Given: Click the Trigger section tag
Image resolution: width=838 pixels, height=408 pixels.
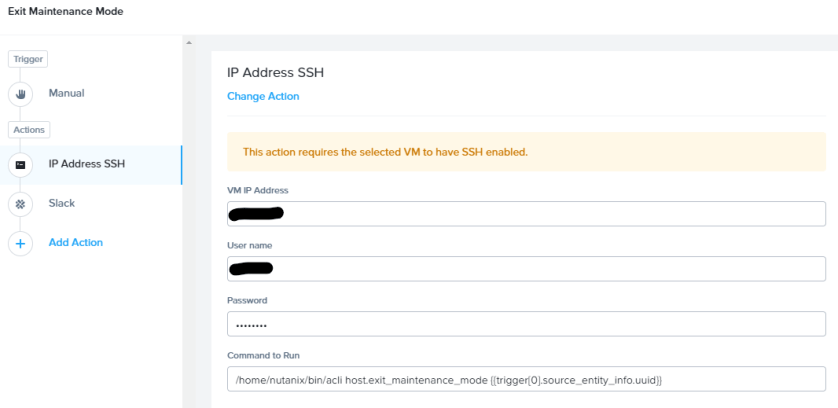Looking at the screenshot, I should point(27,59).
